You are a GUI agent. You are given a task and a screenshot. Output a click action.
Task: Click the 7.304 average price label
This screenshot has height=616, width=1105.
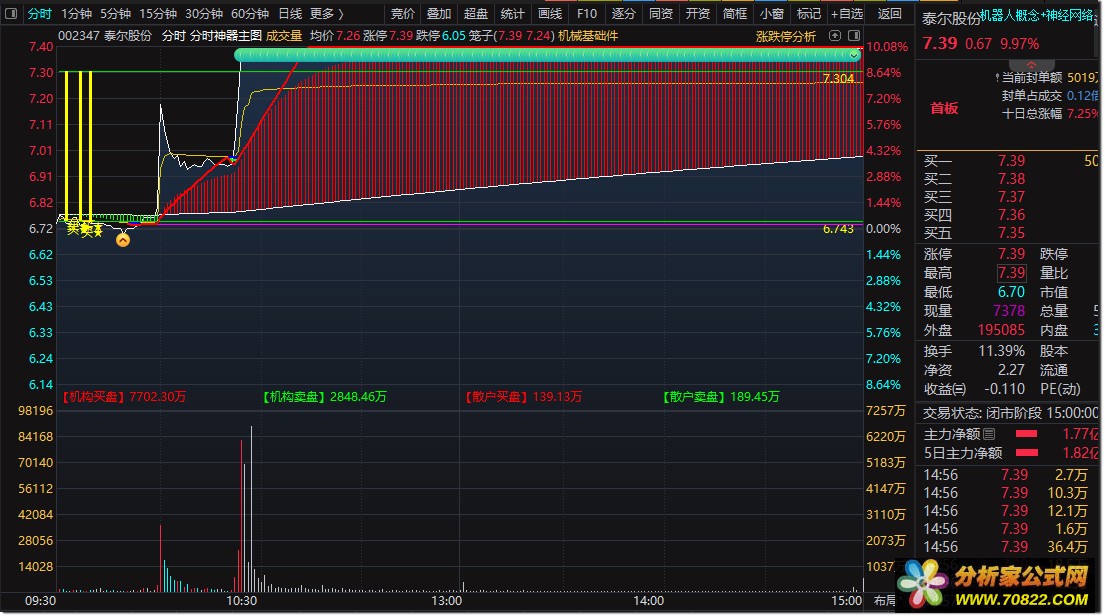(838, 79)
